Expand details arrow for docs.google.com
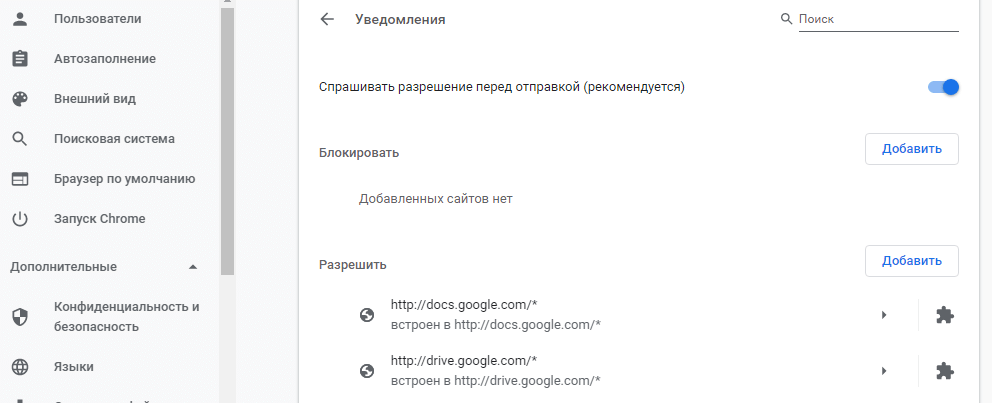This screenshot has height=403, width=992. [x=884, y=315]
